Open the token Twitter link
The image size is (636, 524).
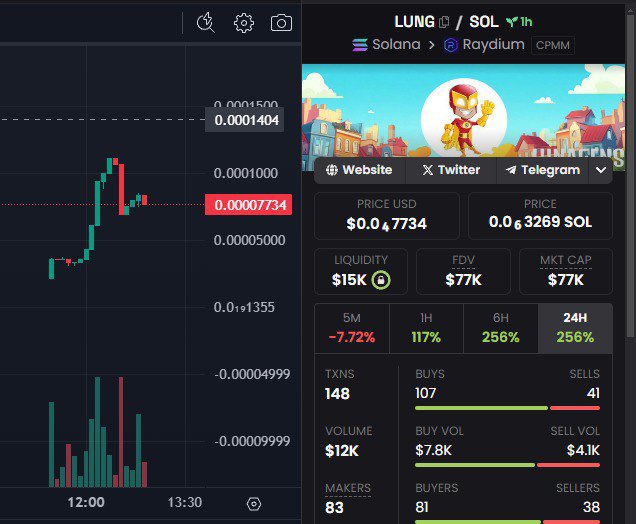tap(451, 170)
